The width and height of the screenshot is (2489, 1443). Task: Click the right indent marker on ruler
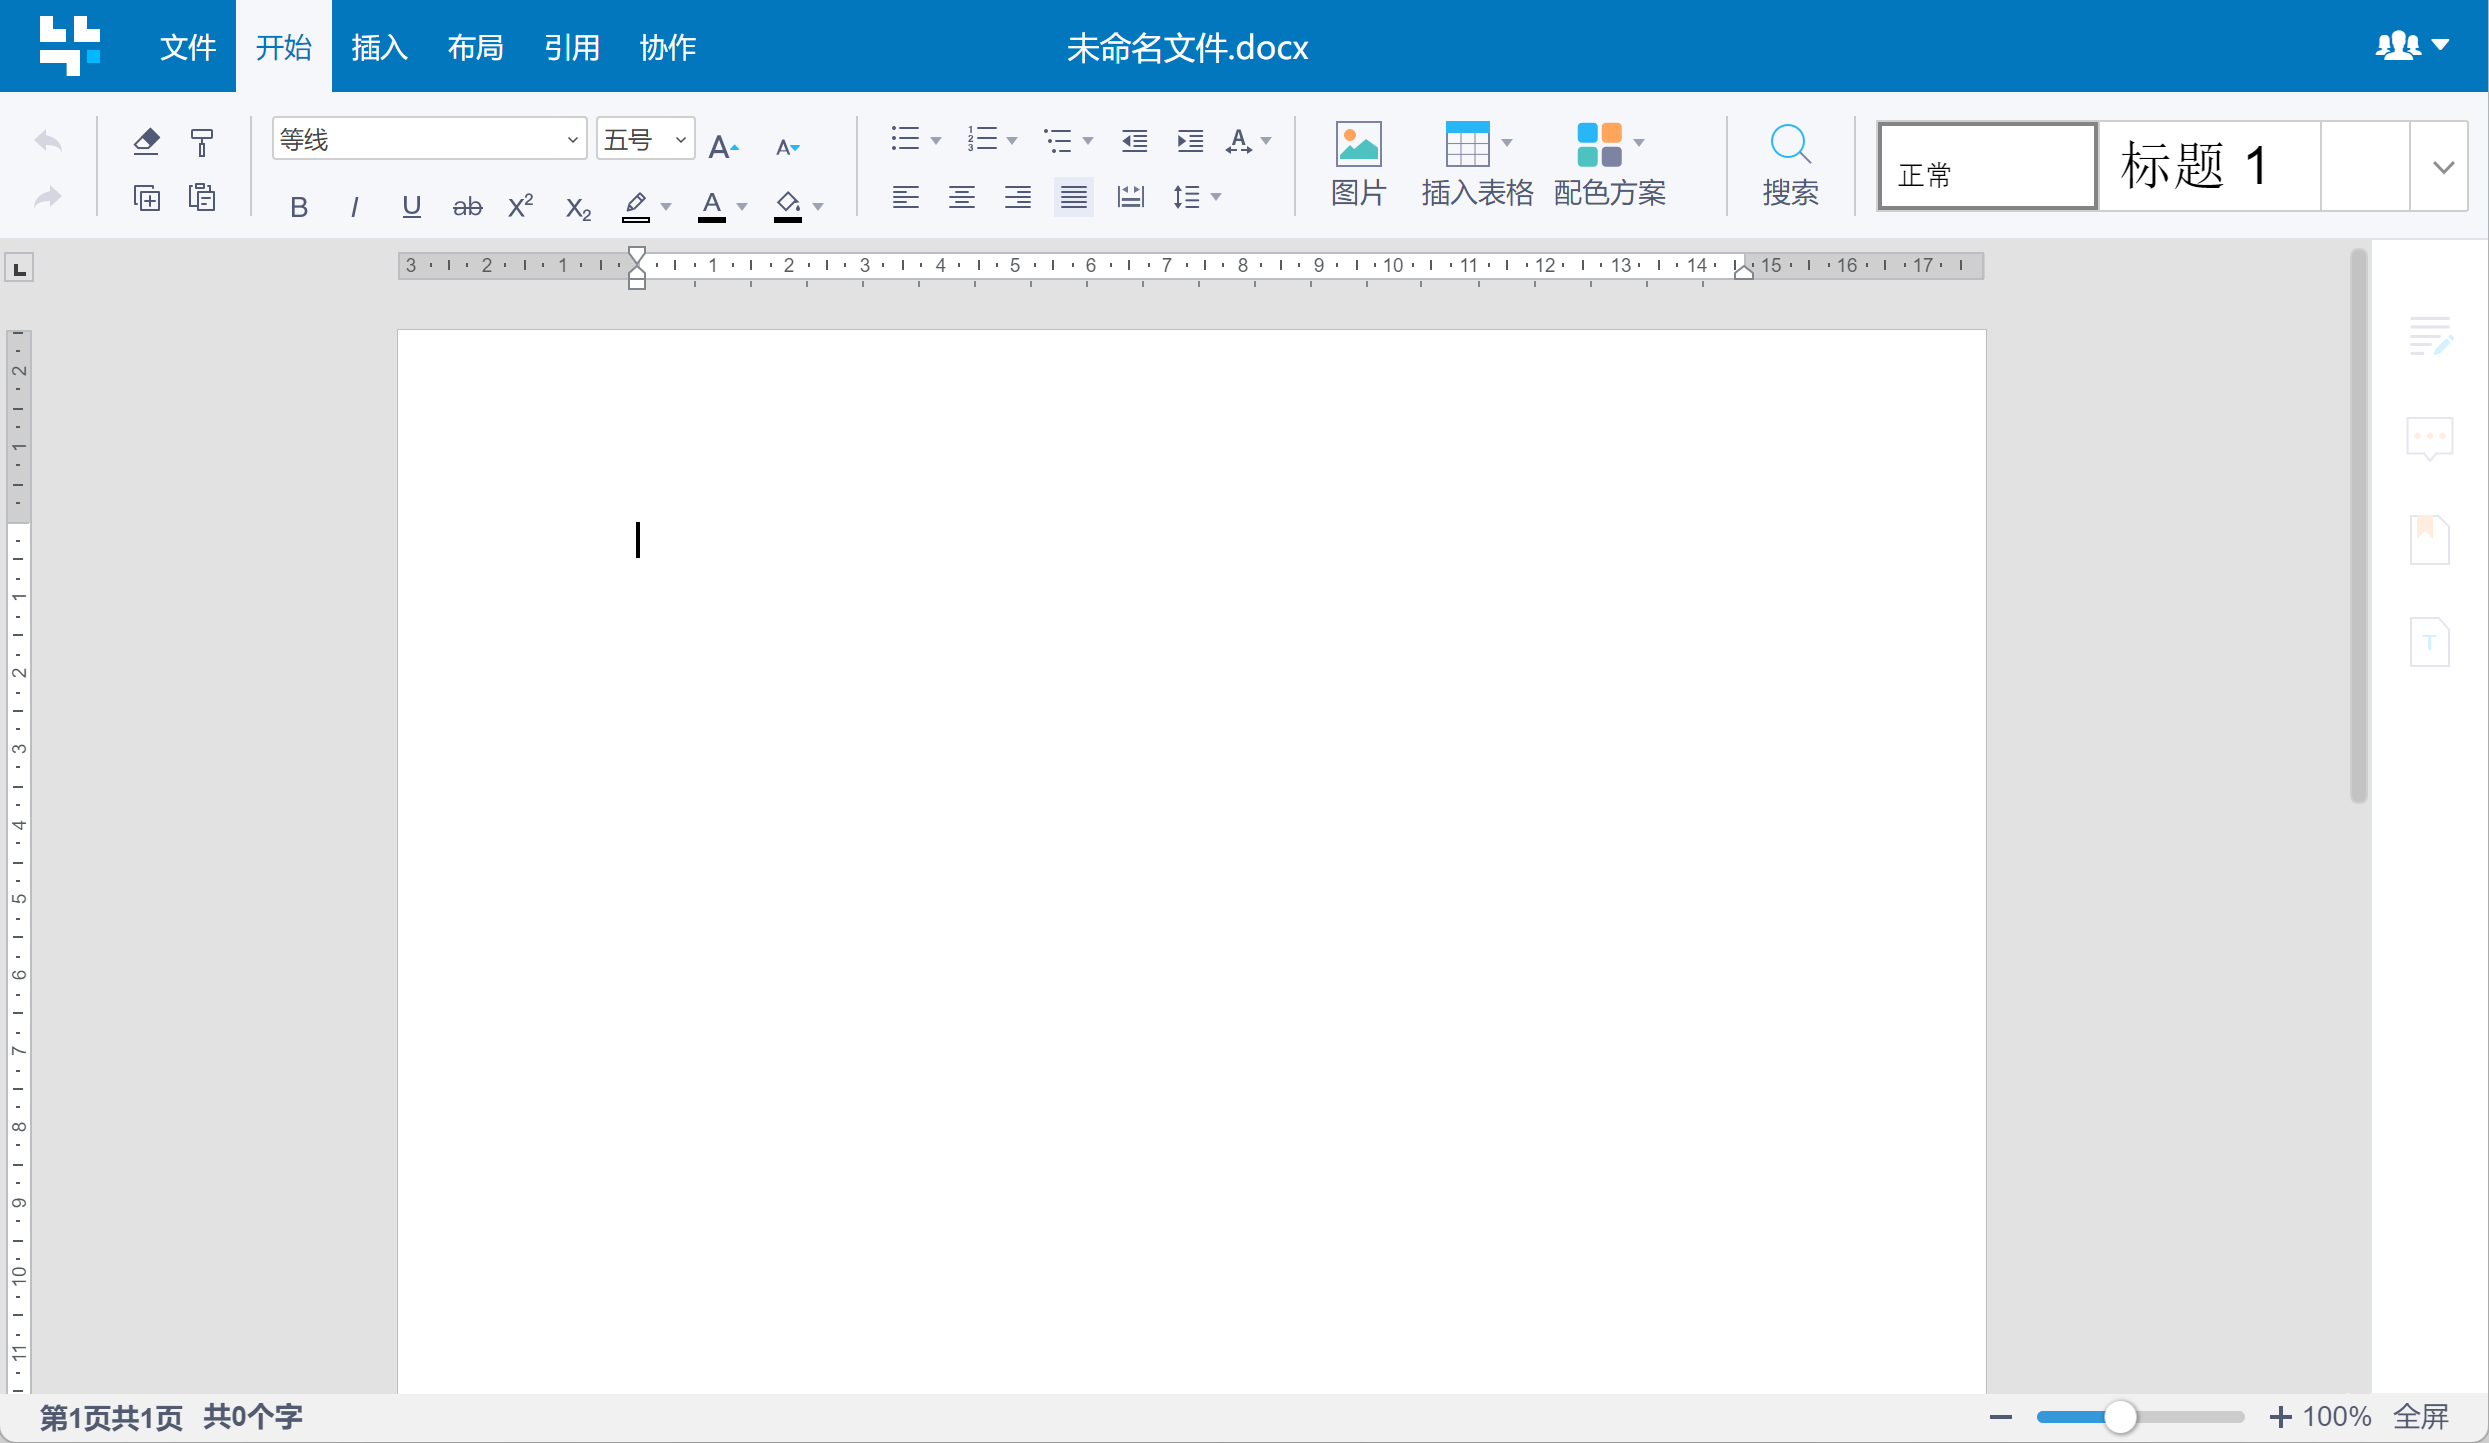point(1743,270)
